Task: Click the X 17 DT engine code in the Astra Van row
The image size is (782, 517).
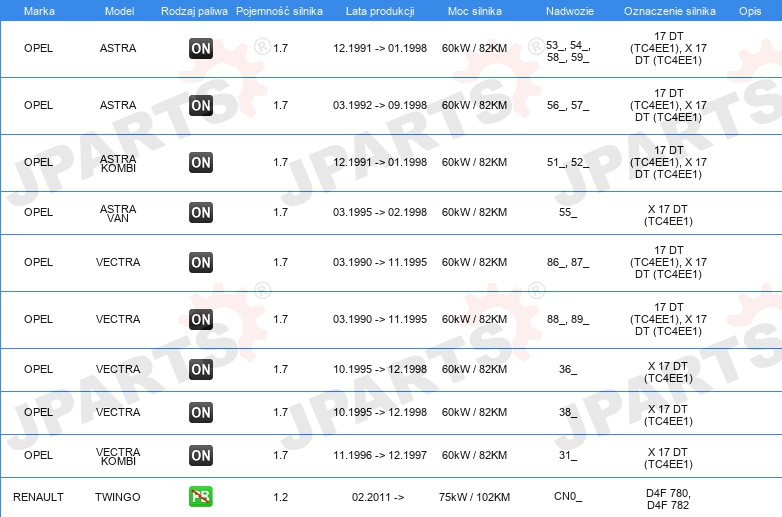Action: tap(668, 215)
